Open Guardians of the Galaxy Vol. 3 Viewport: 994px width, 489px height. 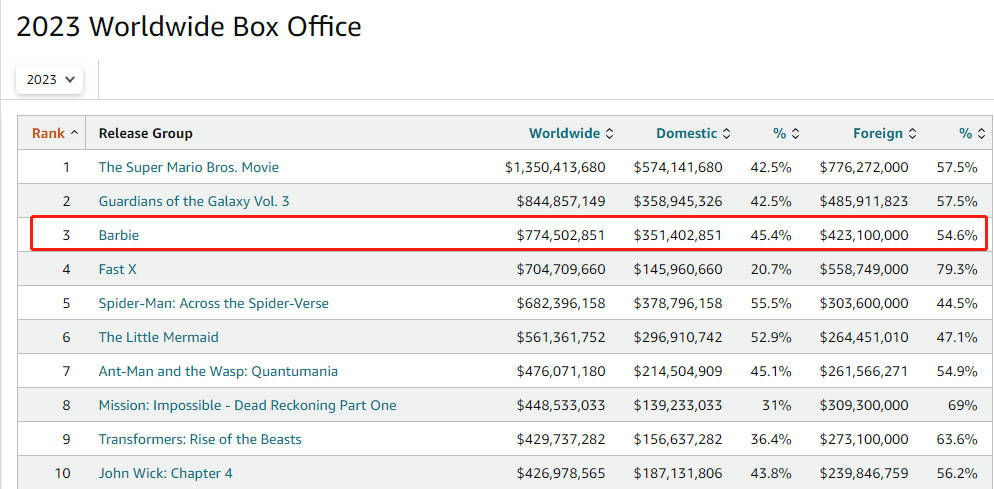[x=193, y=201]
